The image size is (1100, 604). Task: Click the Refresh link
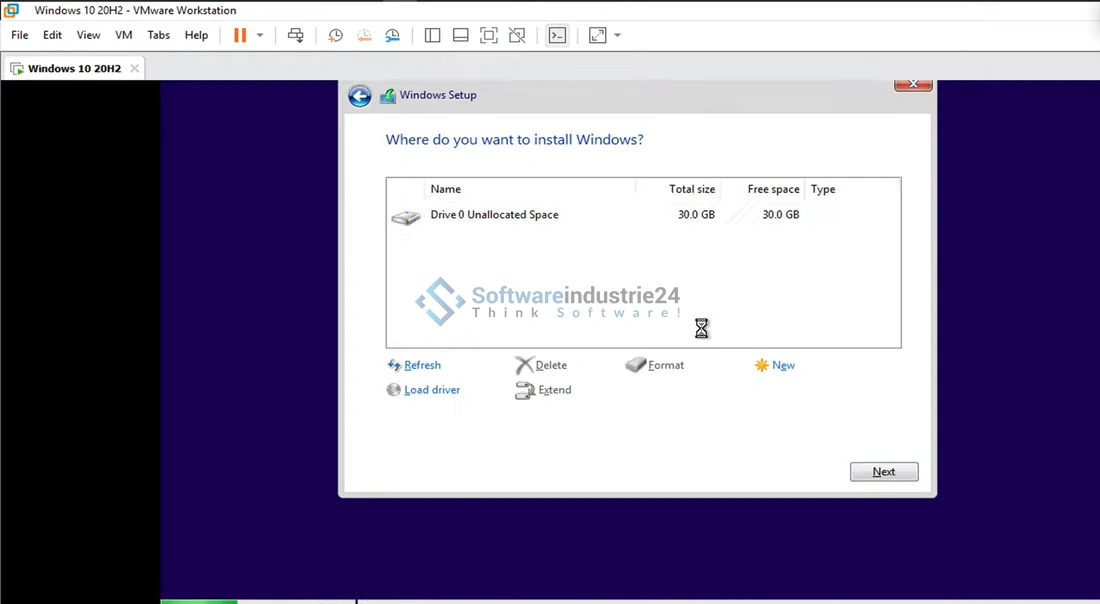point(422,366)
